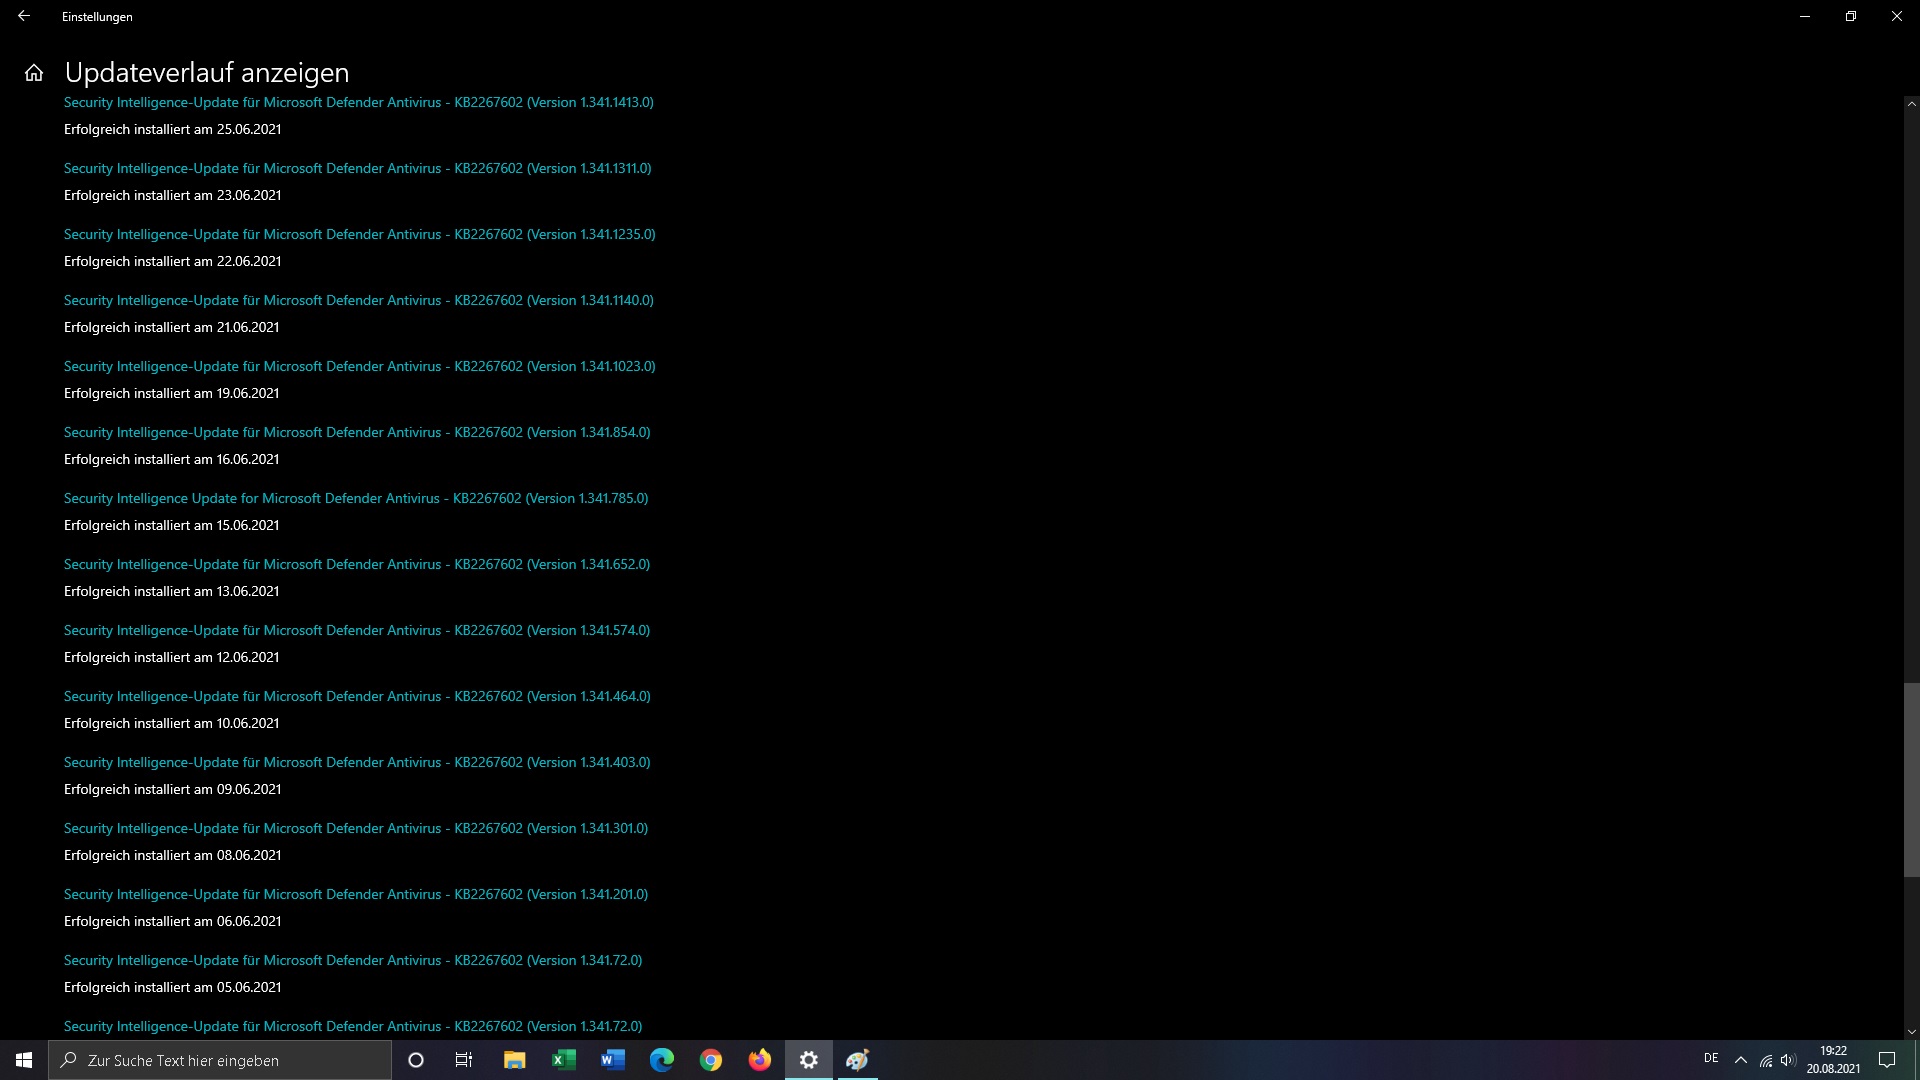Launch Google Chrome from taskbar

(710, 1060)
